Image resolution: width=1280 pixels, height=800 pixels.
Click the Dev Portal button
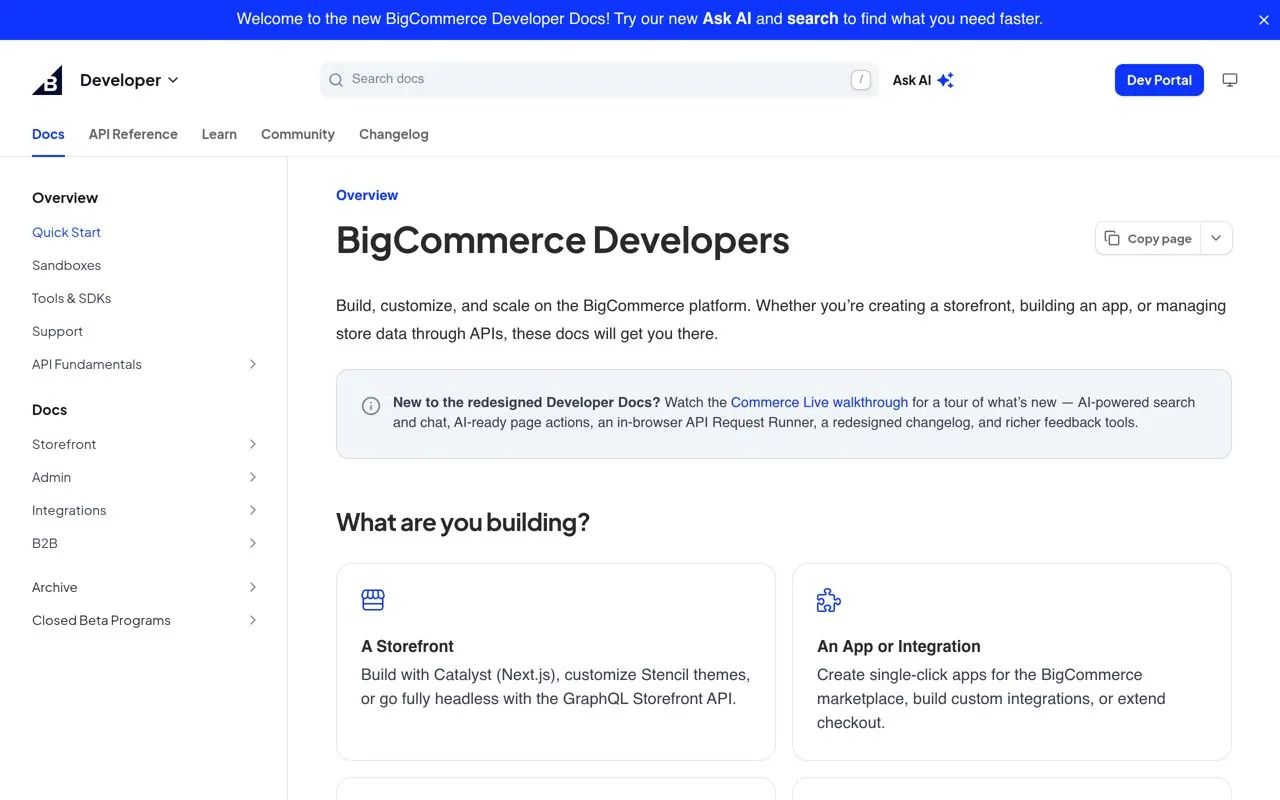(1159, 80)
